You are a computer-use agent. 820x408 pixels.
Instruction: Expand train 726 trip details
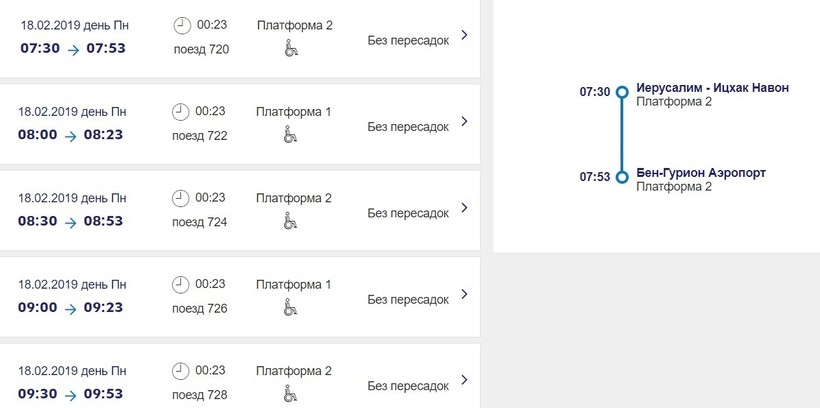coord(464,294)
